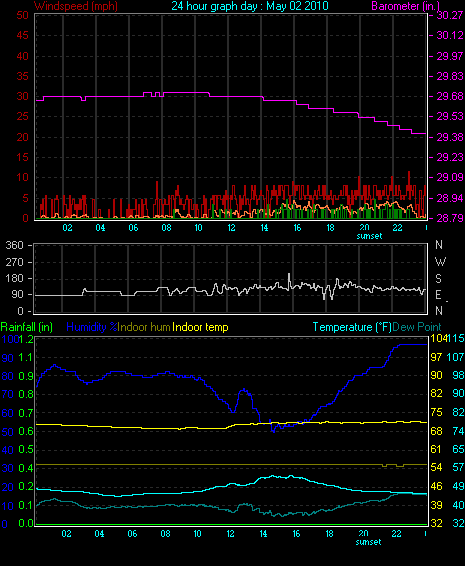The image size is (465, 566).
Task: Pick rainfall axis value '0.4'
Action: 26,468
